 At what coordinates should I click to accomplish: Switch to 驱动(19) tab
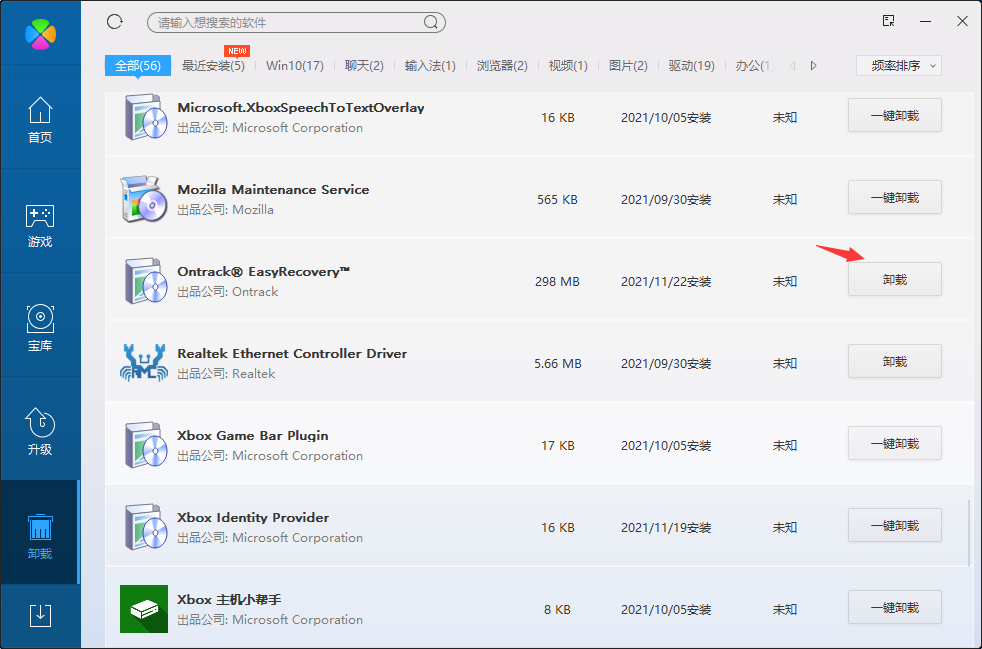(691, 65)
